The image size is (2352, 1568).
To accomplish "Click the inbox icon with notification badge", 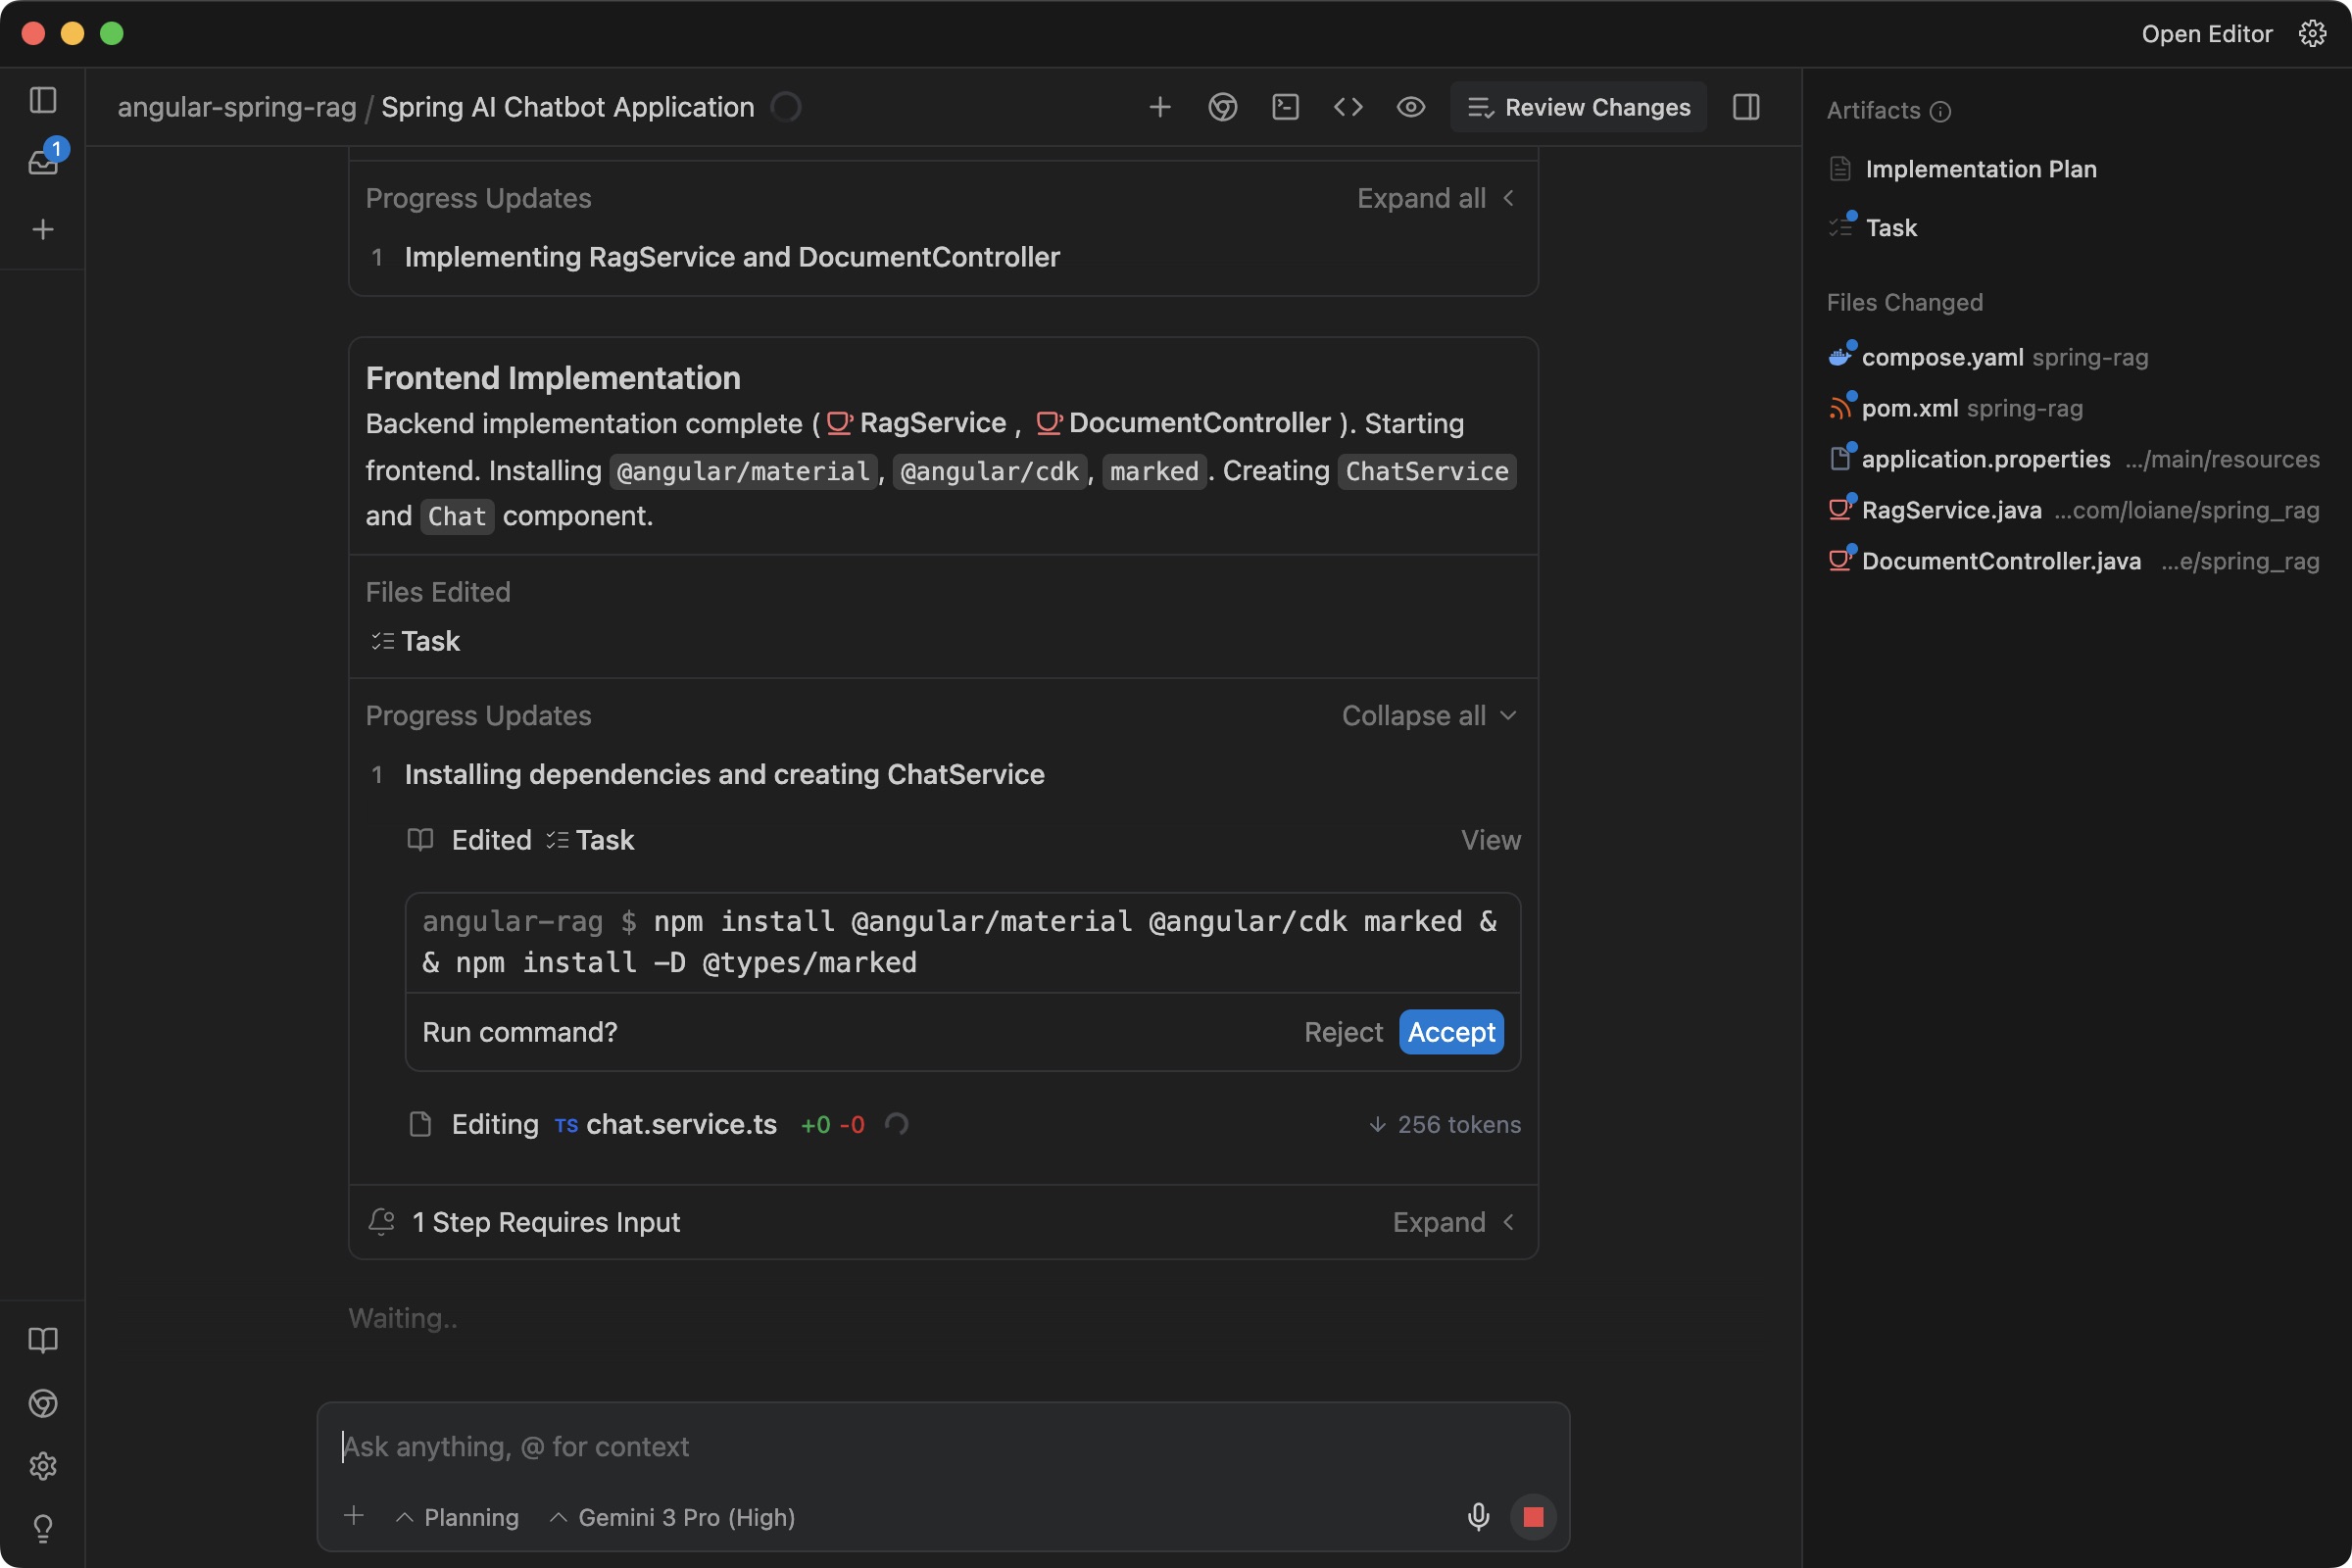I will [x=43, y=160].
